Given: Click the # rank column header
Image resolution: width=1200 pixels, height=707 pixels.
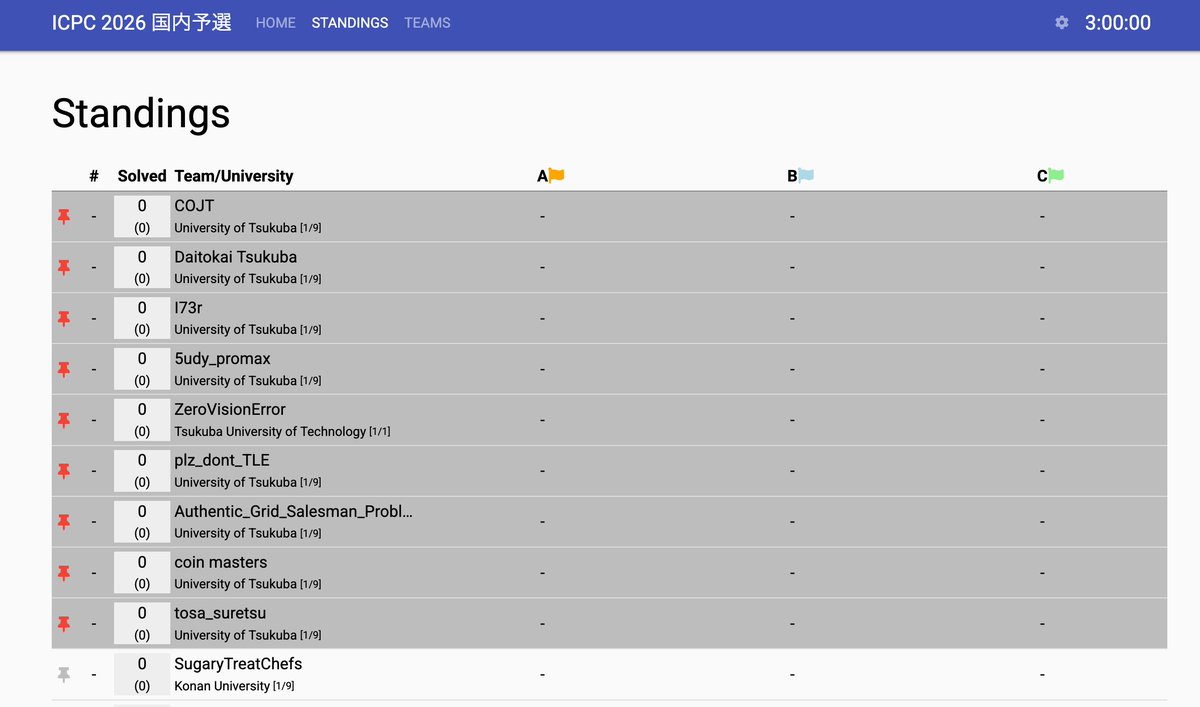Looking at the screenshot, I should click(94, 176).
